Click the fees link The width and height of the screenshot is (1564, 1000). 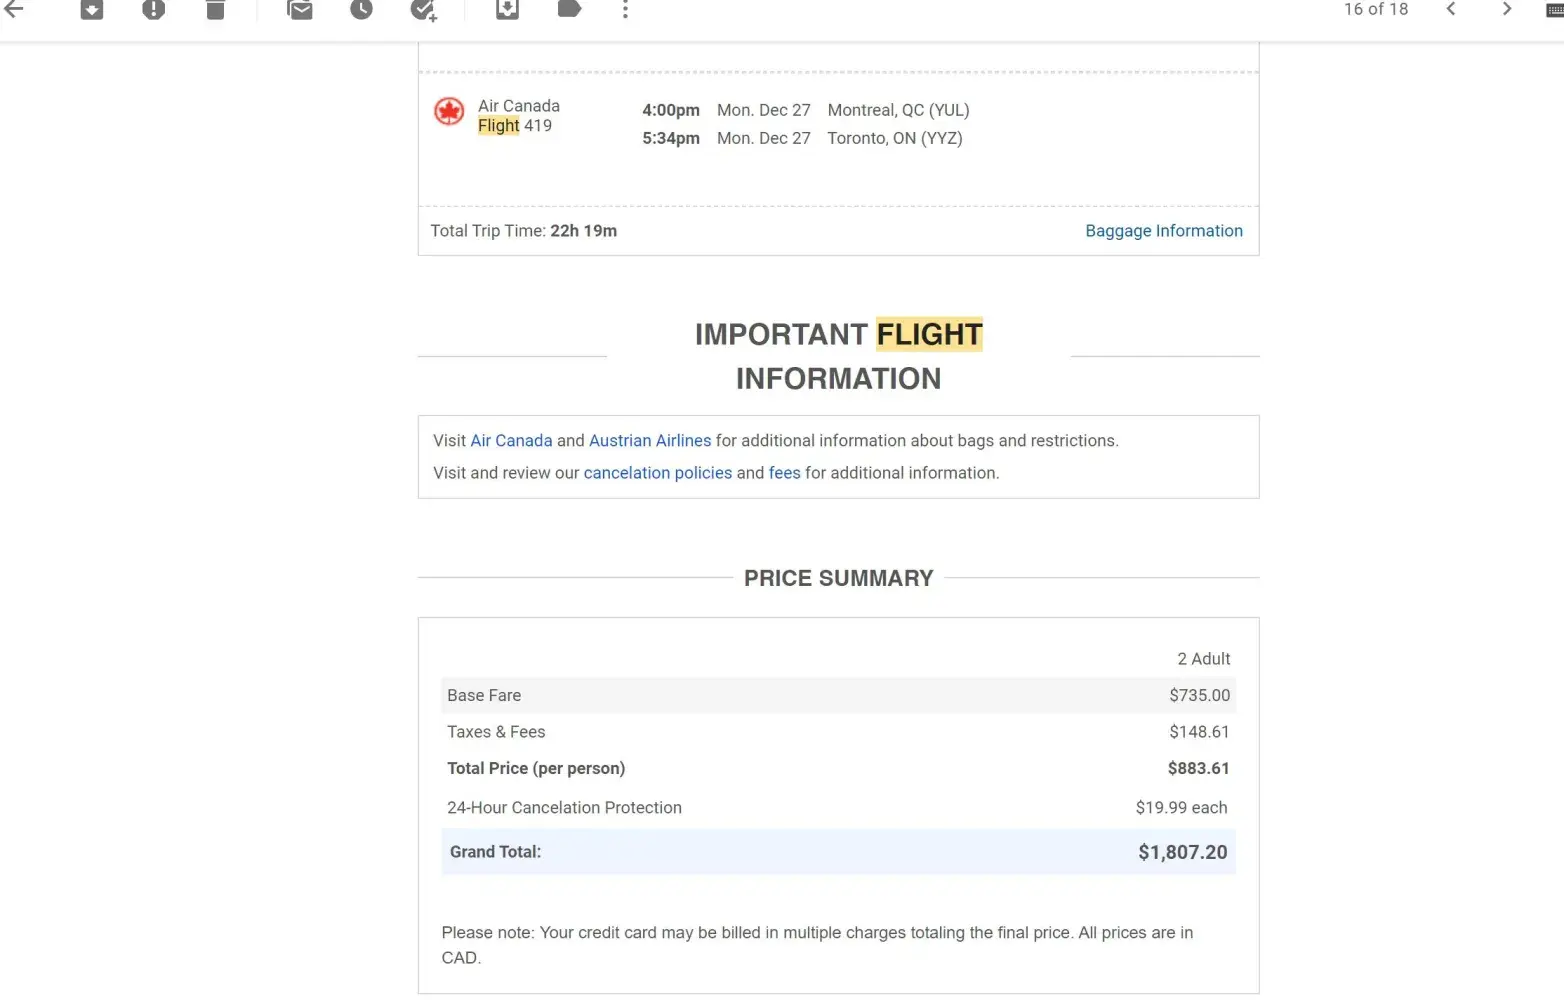click(x=784, y=473)
